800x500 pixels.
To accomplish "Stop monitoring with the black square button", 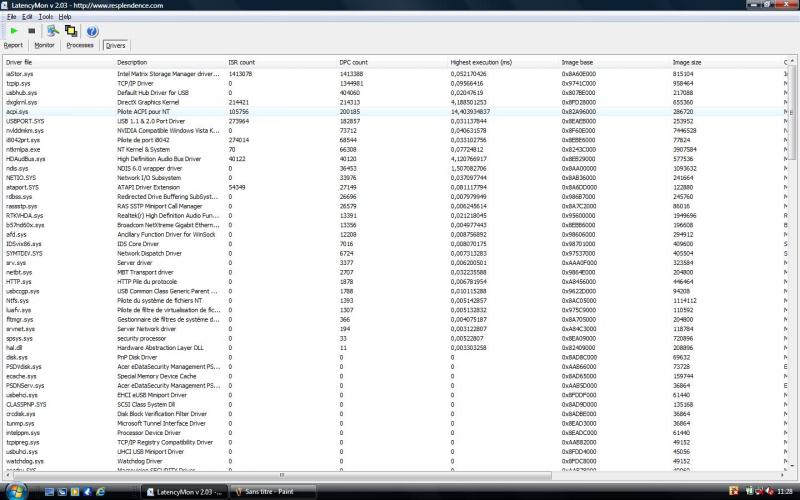I will (32, 31).
